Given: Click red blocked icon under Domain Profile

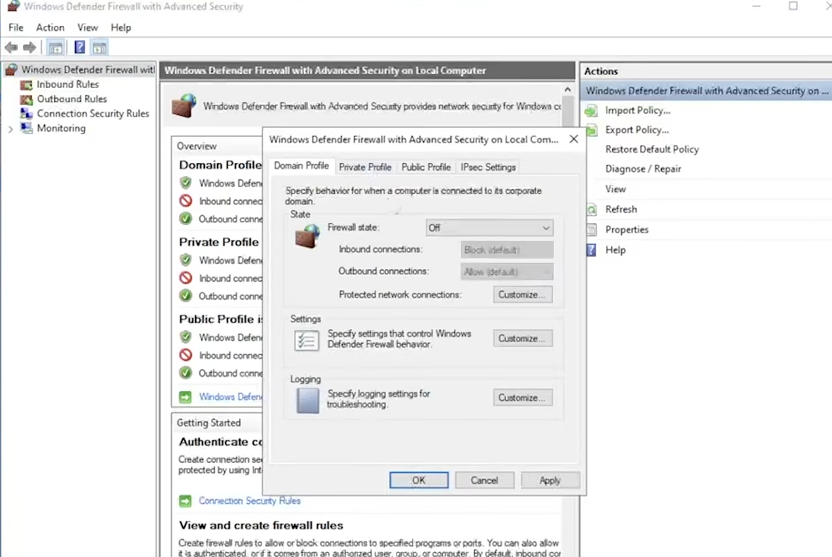Looking at the screenshot, I should [x=185, y=201].
